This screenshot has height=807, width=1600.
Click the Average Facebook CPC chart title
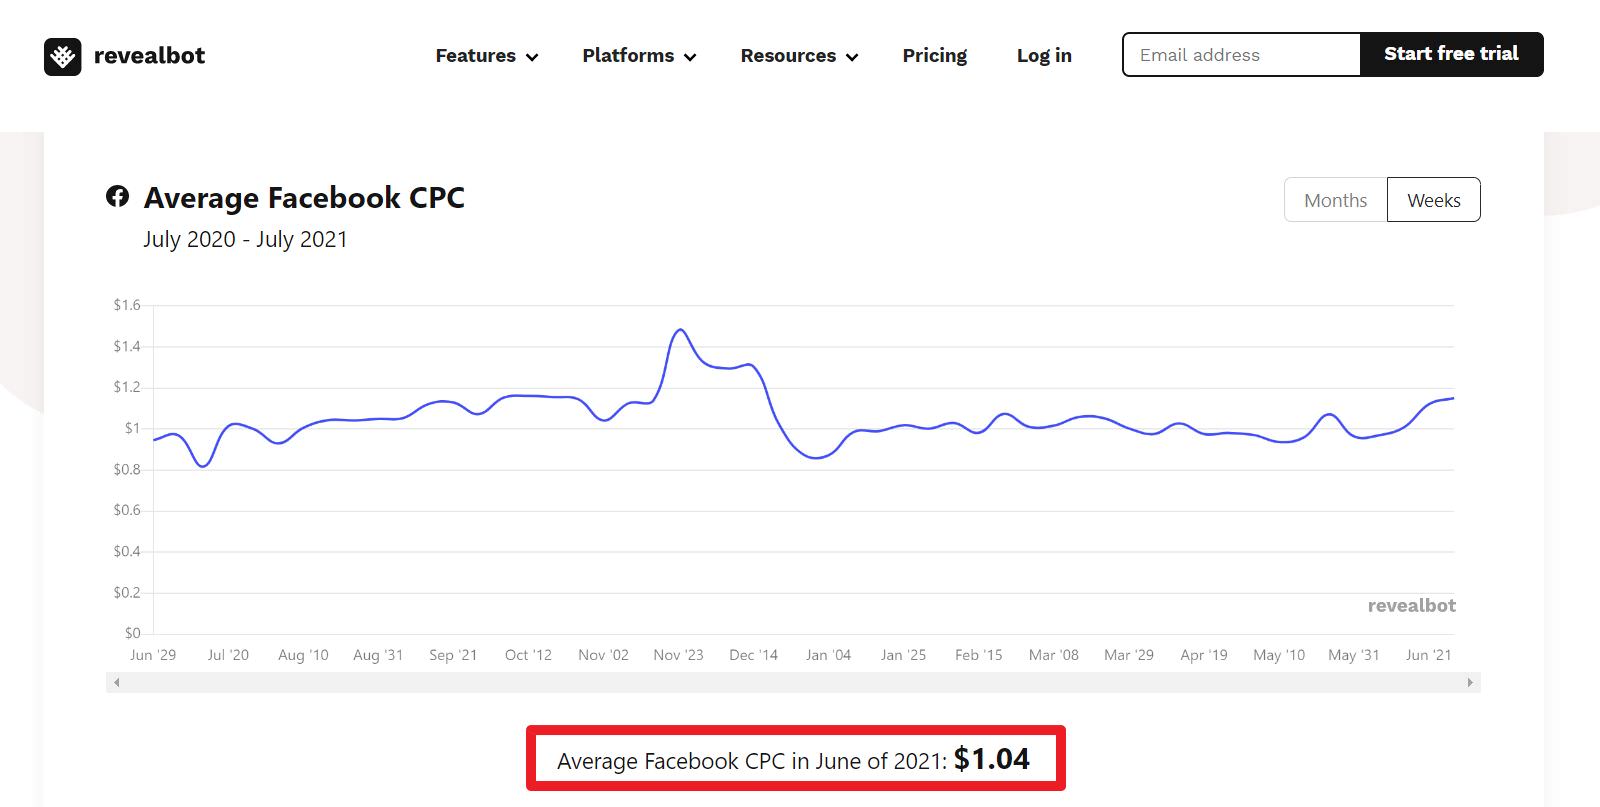pyautogui.click(x=303, y=197)
